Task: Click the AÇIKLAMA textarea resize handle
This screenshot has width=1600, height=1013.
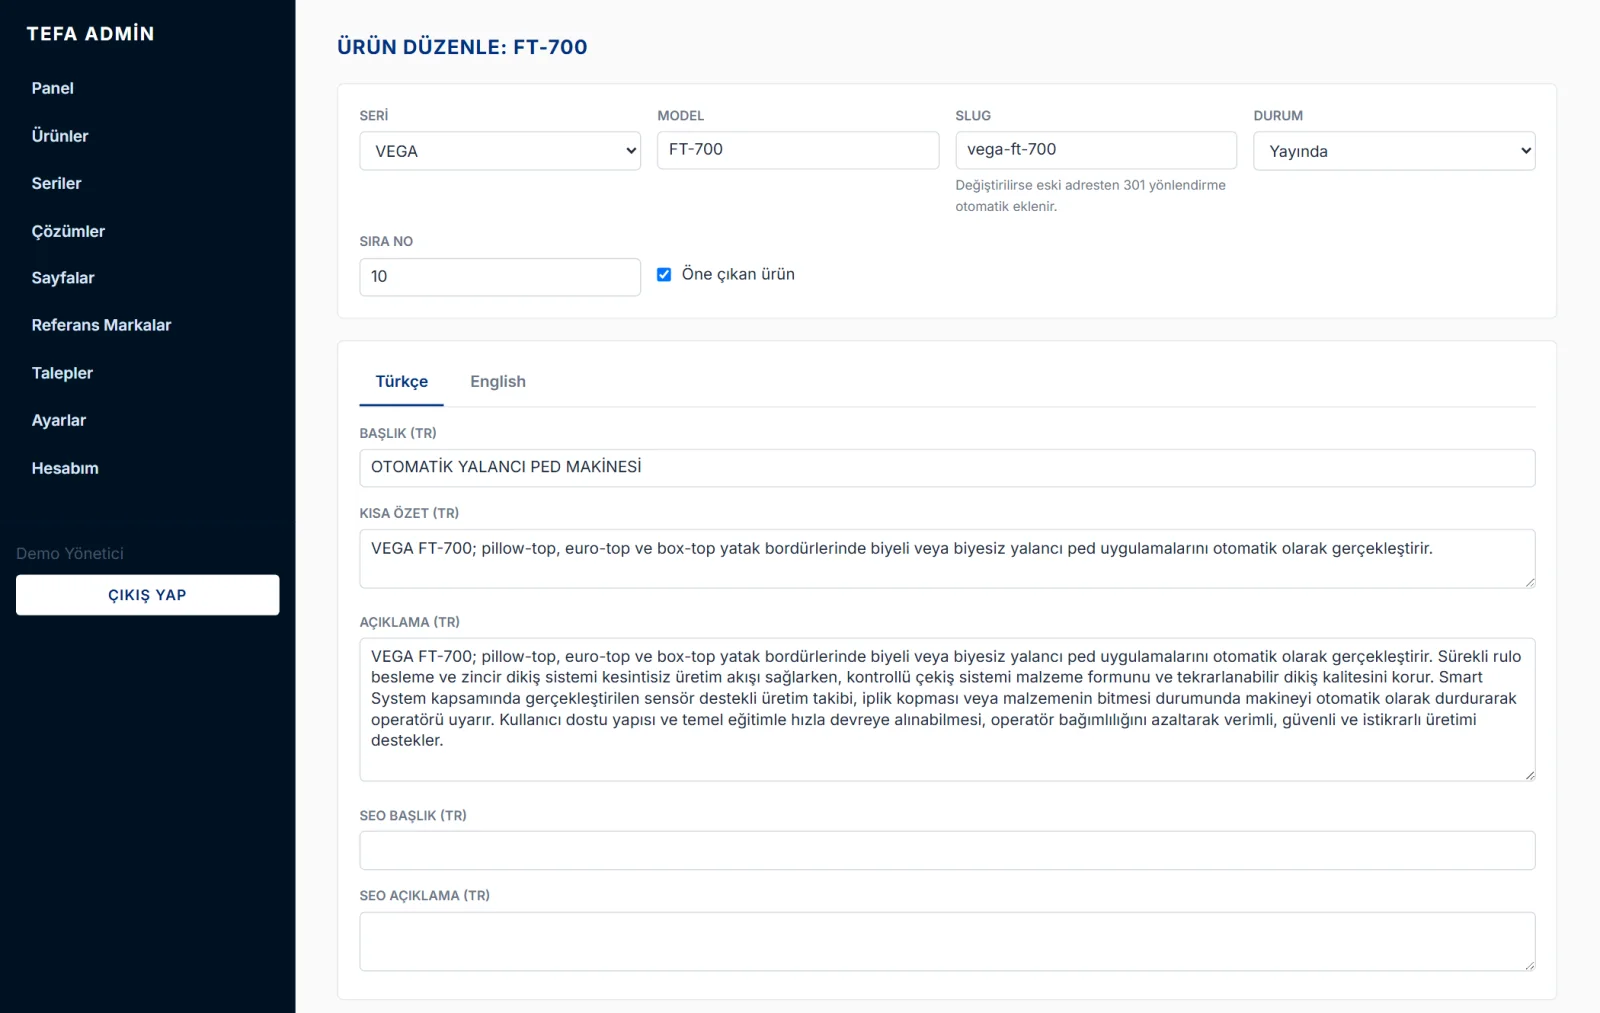Action: click(x=1530, y=776)
